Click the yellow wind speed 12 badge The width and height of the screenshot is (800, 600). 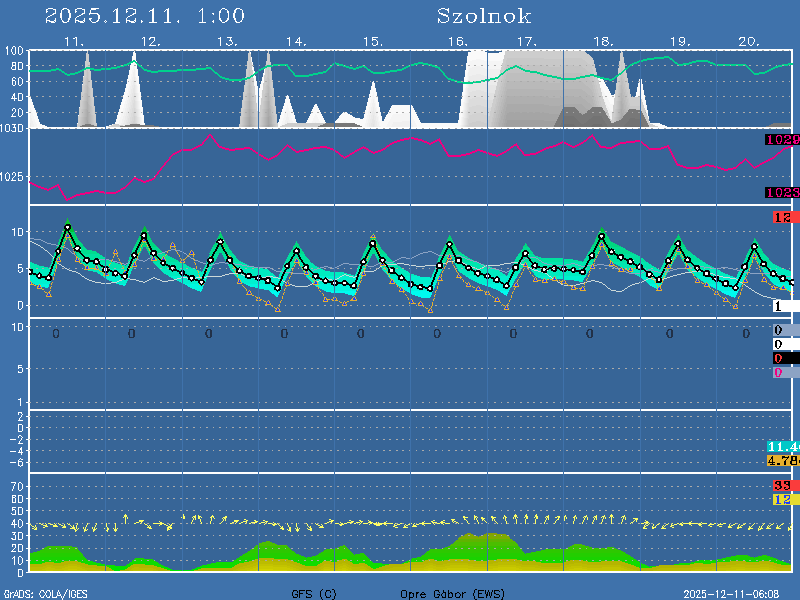tap(782, 499)
